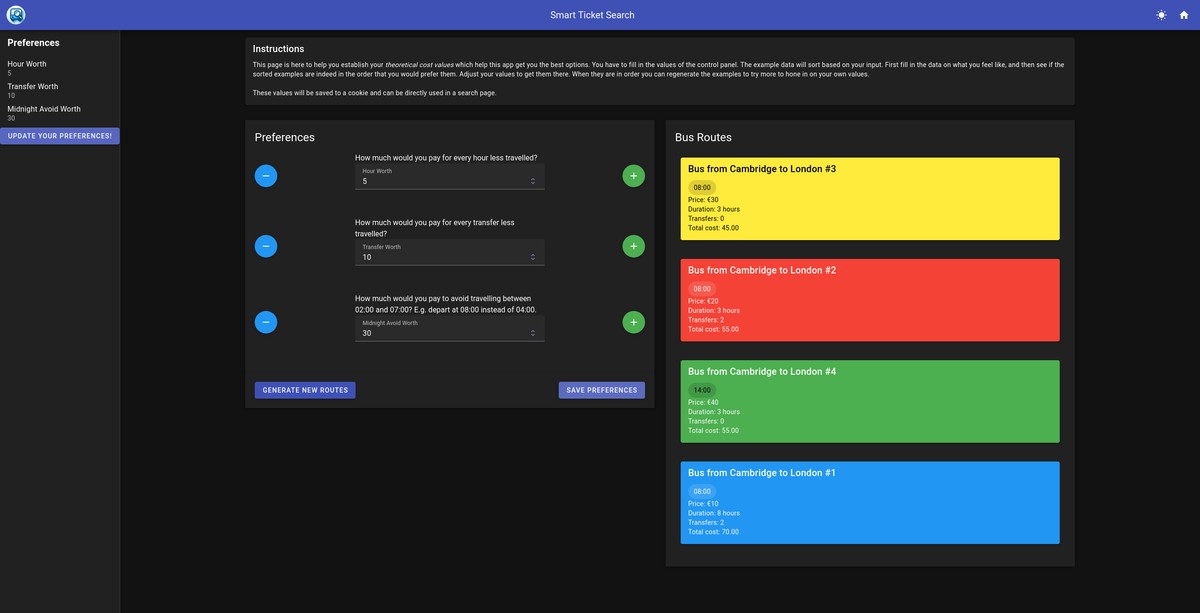Decrease Midnight Avoid Worth with the minus button
Viewport: 1200px width, 613px height.
point(265,322)
